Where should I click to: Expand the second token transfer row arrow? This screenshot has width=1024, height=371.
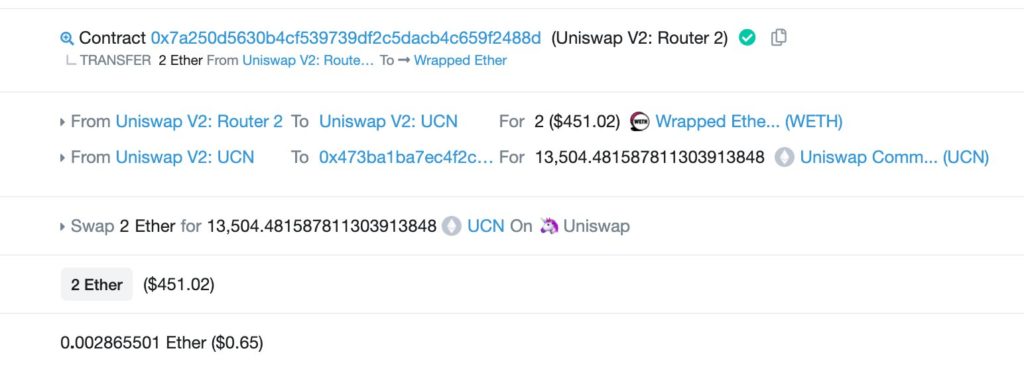(63, 158)
